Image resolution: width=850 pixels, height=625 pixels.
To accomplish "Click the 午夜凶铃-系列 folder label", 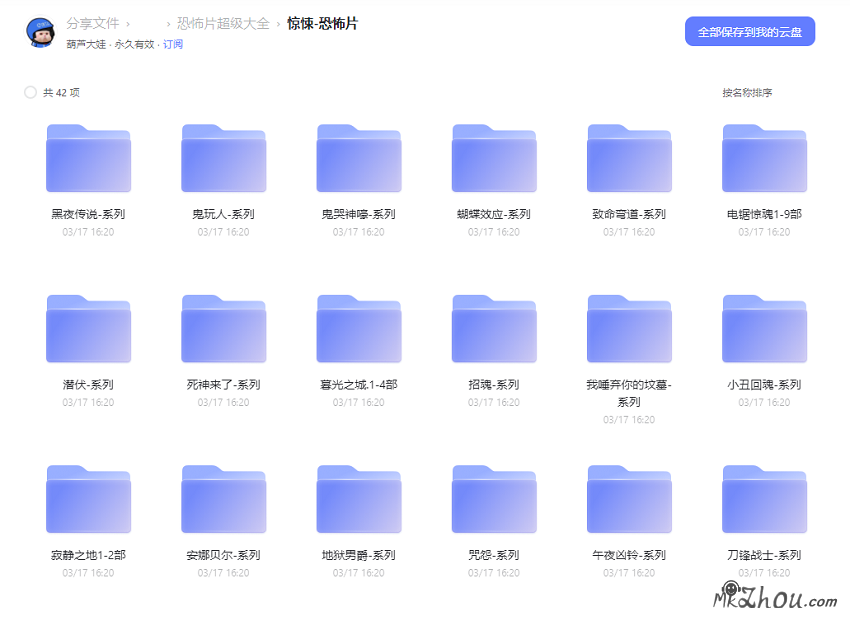I will coord(629,555).
